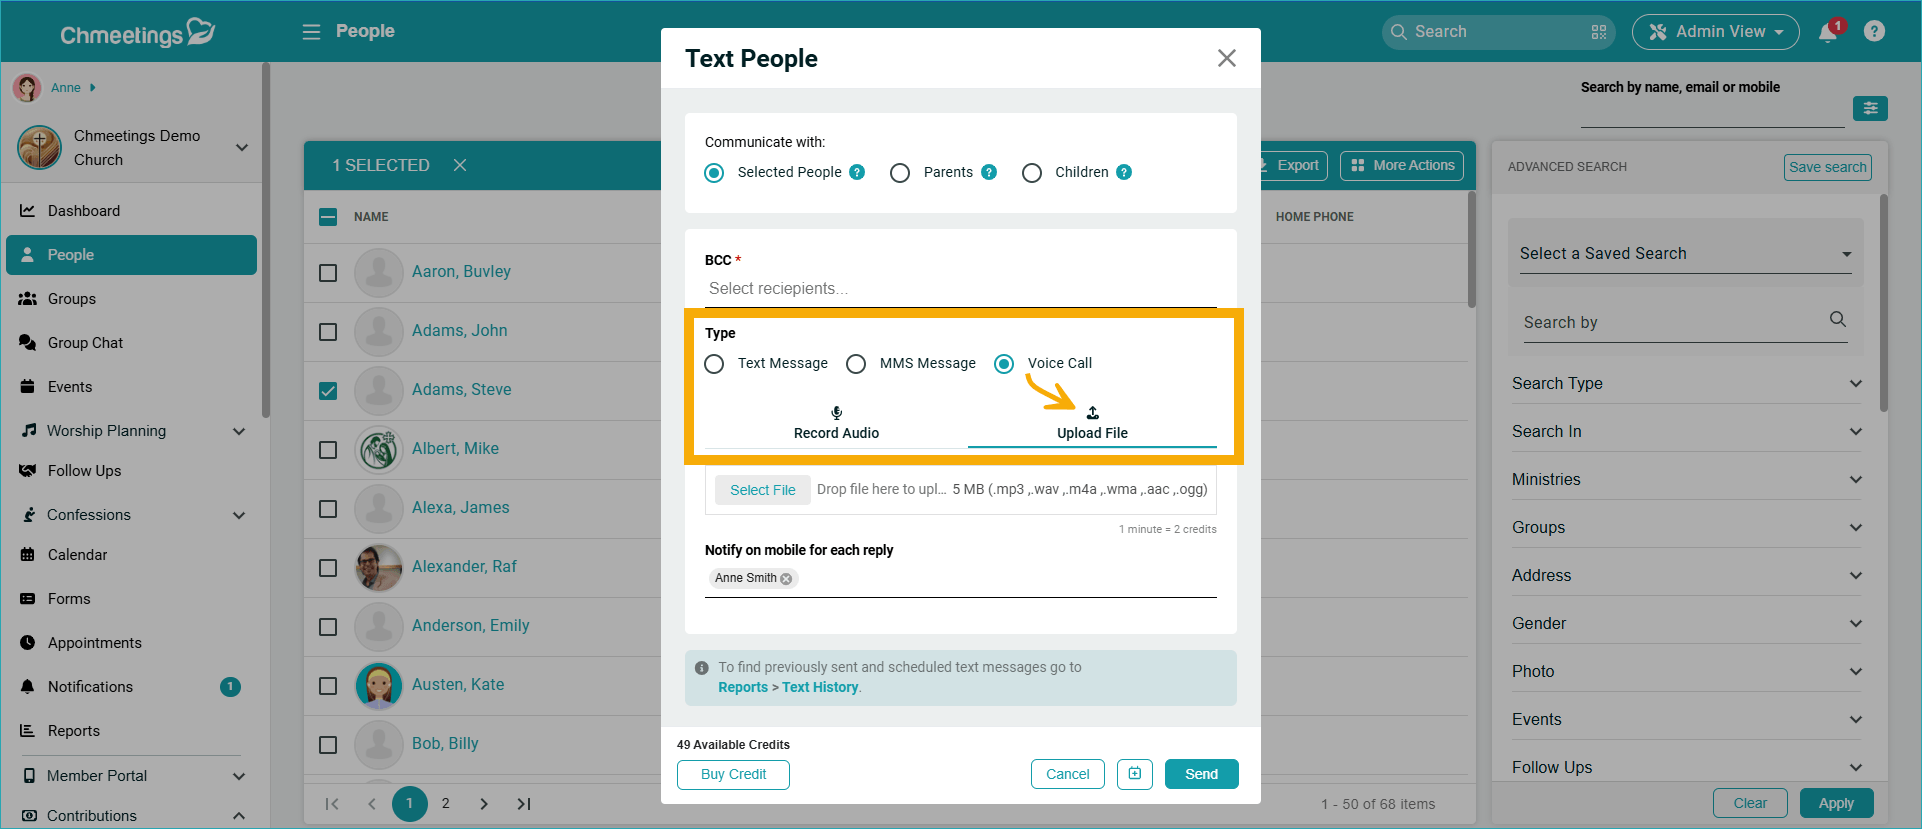Click the notifications bell icon

[x=1827, y=32]
